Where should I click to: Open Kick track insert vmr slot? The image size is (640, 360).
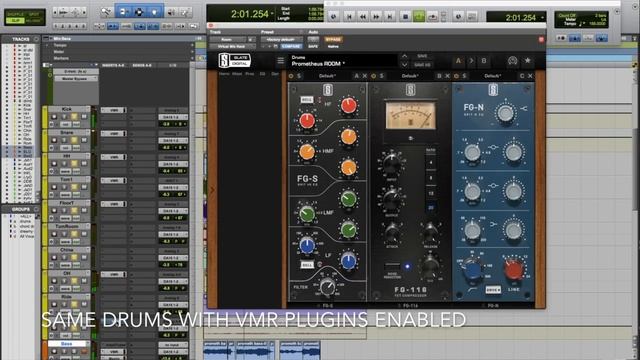(x=114, y=110)
